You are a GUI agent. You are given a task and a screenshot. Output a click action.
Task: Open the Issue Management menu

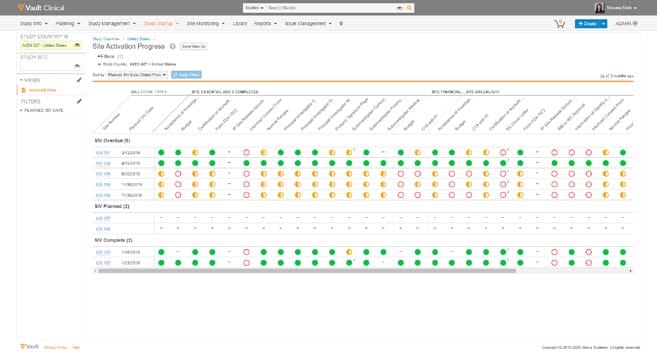tap(308, 23)
